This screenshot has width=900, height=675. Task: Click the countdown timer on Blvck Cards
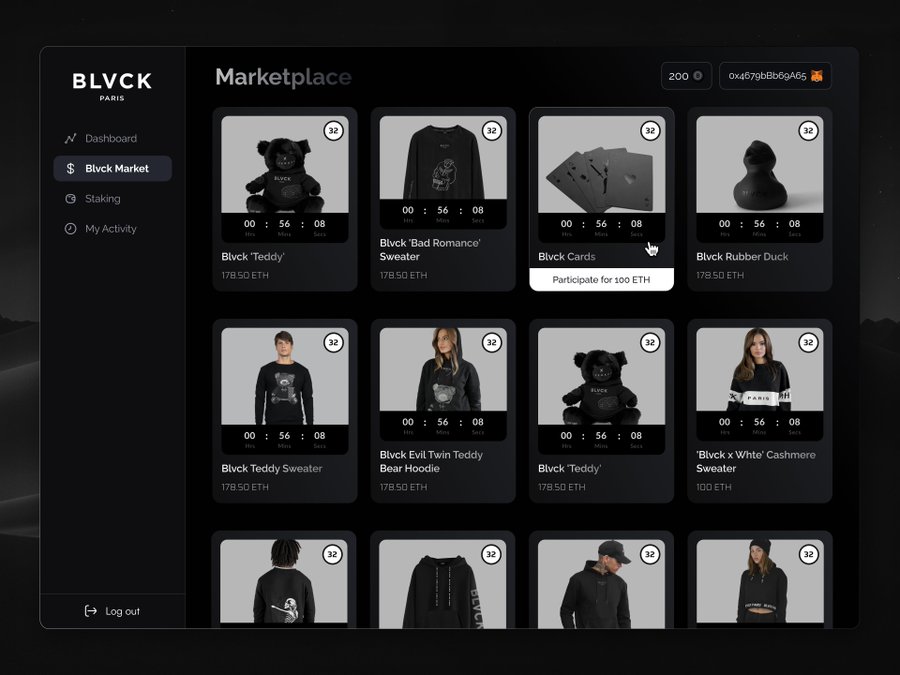pyautogui.click(x=602, y=227)
